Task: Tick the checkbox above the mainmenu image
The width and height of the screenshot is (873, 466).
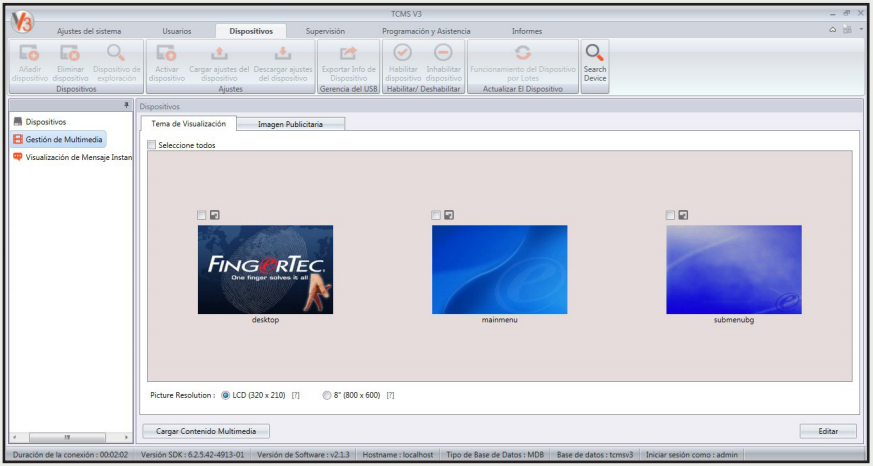Action: [x=436, y=215]
